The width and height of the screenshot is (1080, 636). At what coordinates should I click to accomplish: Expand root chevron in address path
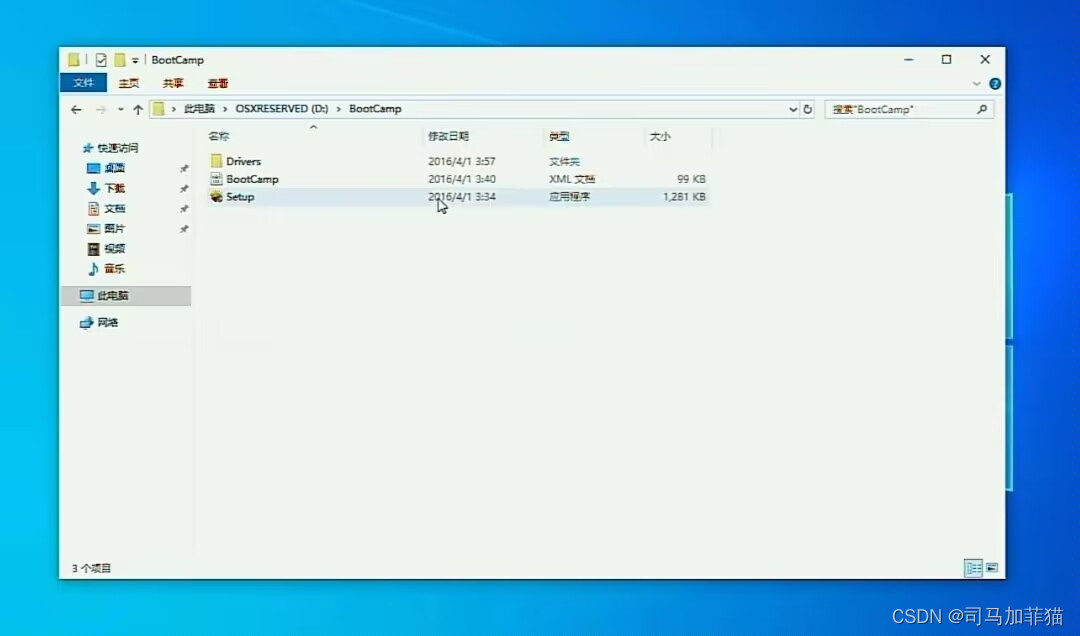pyautogui.click(x=174, y=110)
